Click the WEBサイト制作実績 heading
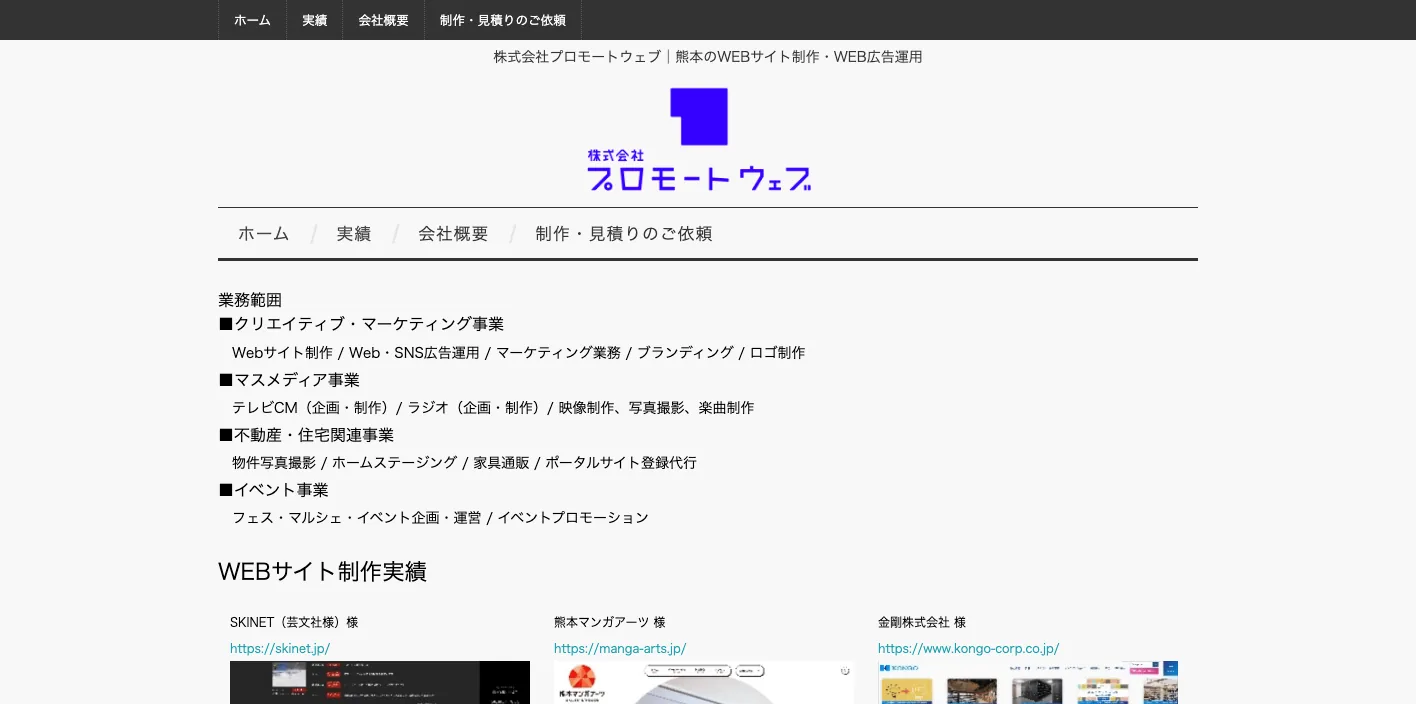The width and height of the screenshot is (1416, 704). tap(322, 572)
